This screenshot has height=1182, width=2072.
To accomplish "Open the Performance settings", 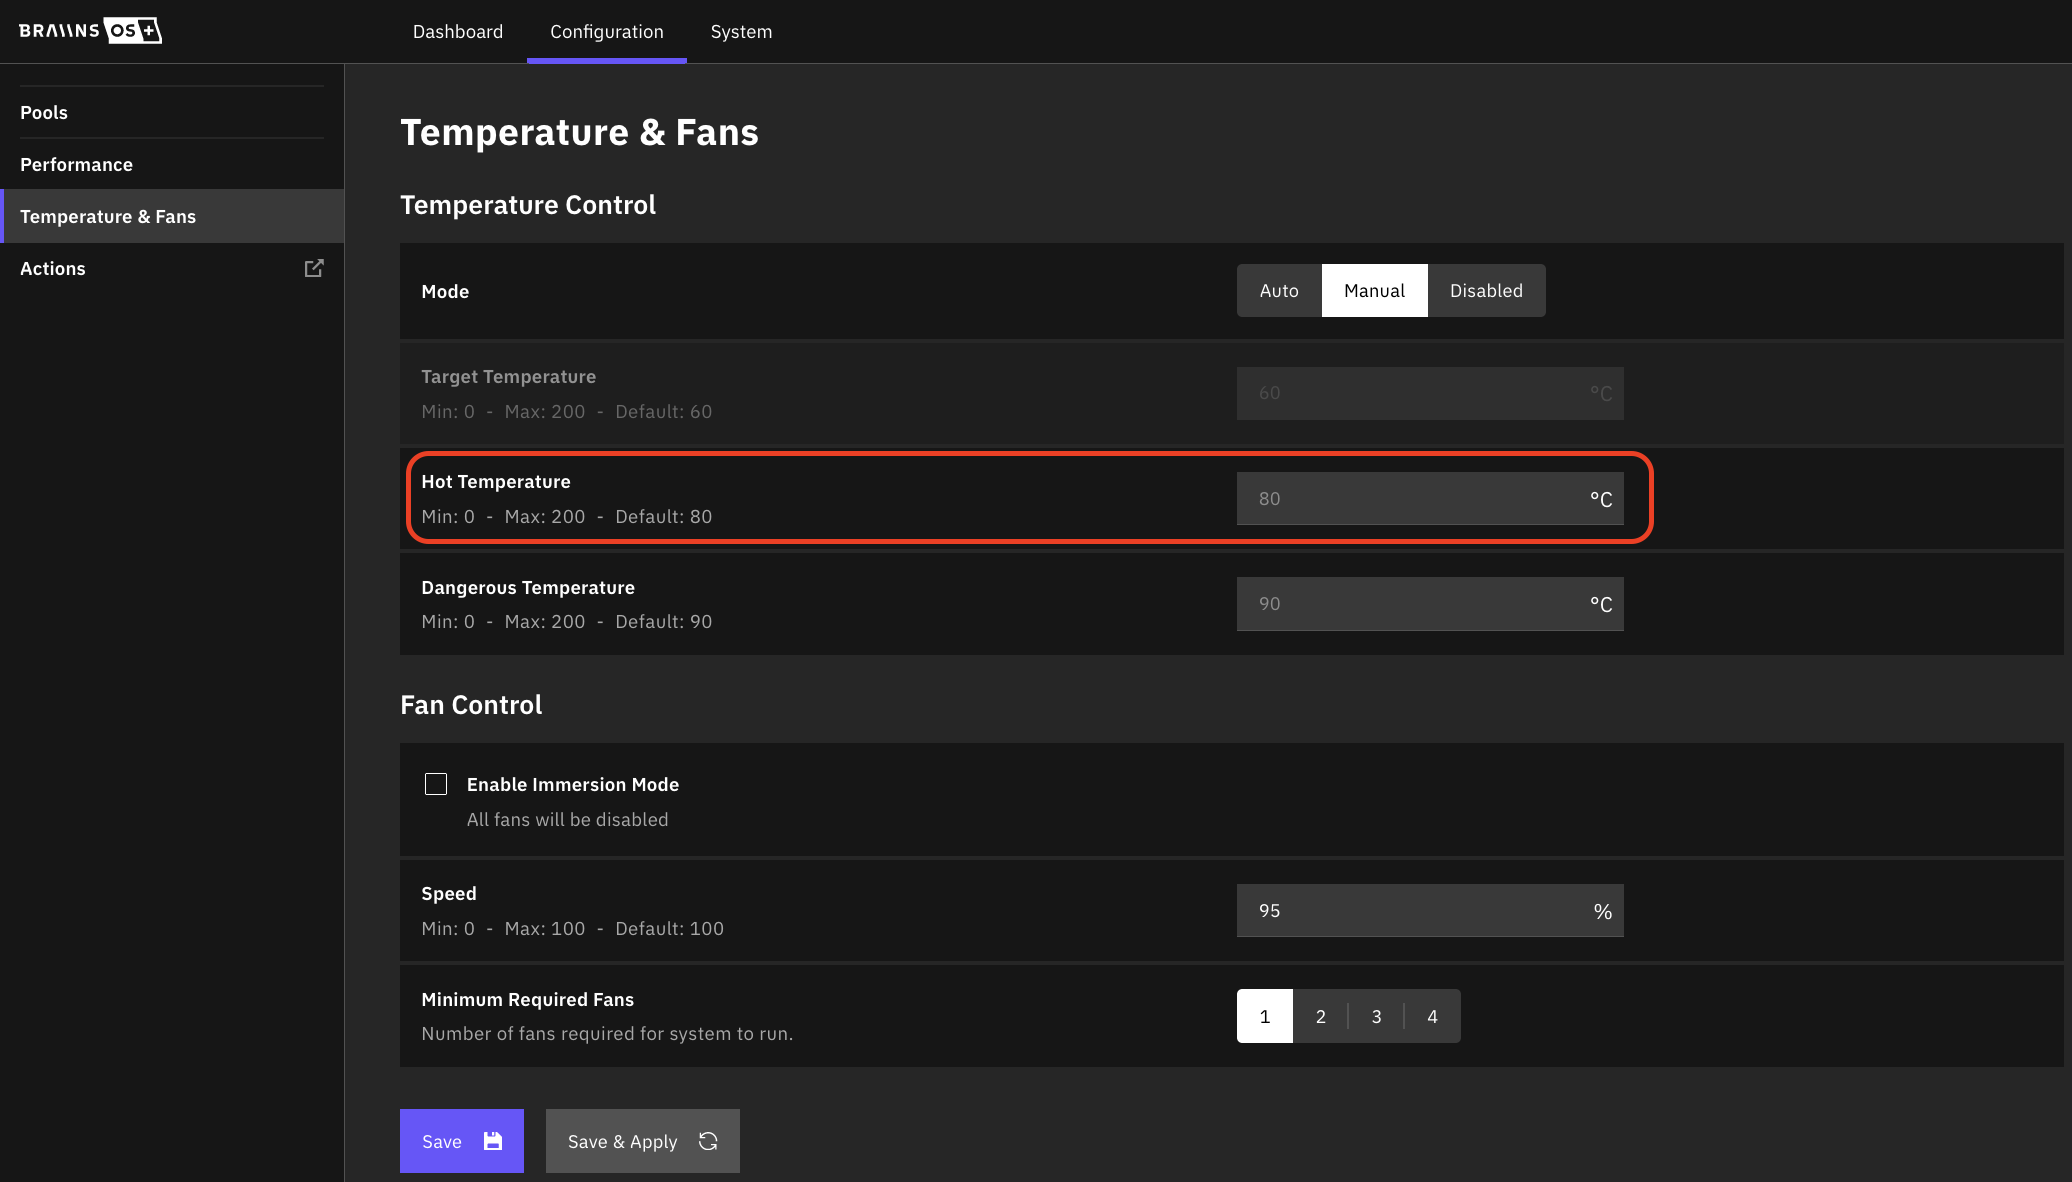I will [75, 162].
